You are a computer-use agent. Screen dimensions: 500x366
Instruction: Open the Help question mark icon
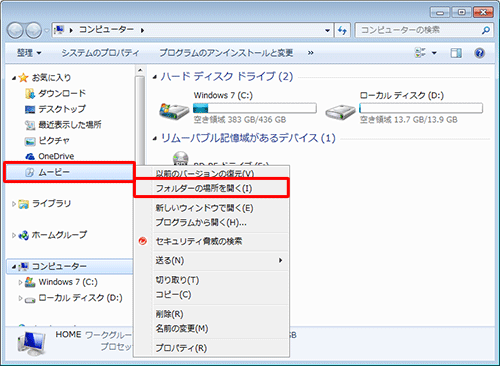coord(479,53)
